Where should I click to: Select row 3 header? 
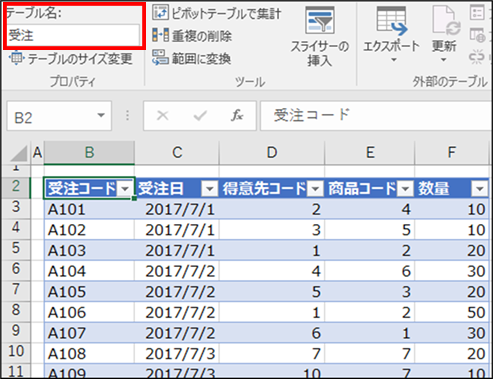(x=16, y=208)
